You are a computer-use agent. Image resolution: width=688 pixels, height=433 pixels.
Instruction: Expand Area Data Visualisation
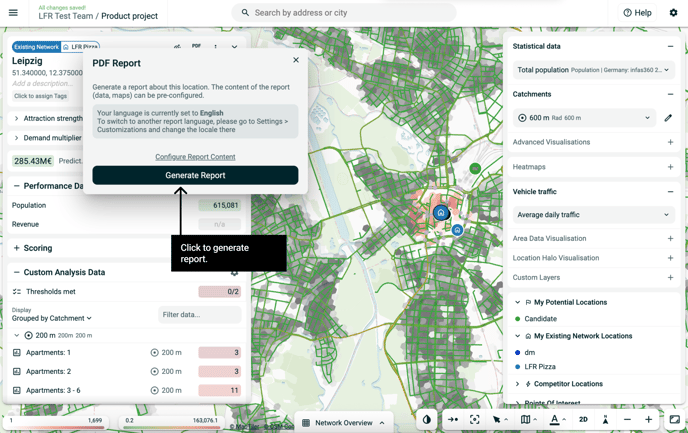pyautogui.click(x=670, y=239)
